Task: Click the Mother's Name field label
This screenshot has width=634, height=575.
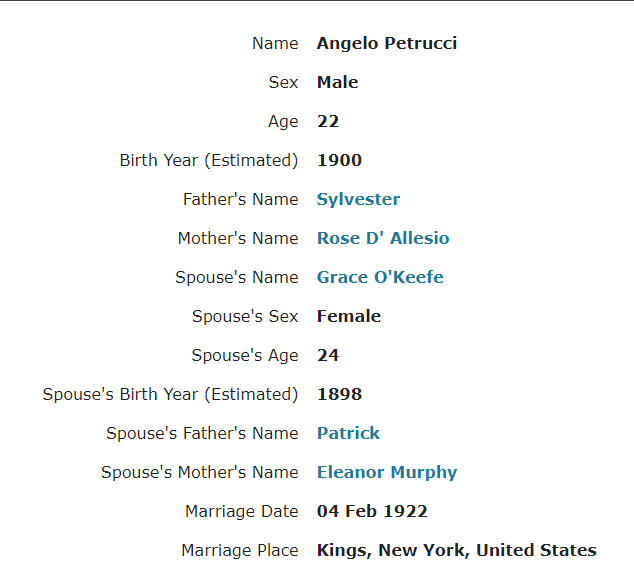Action: click(x=238, y=238)
